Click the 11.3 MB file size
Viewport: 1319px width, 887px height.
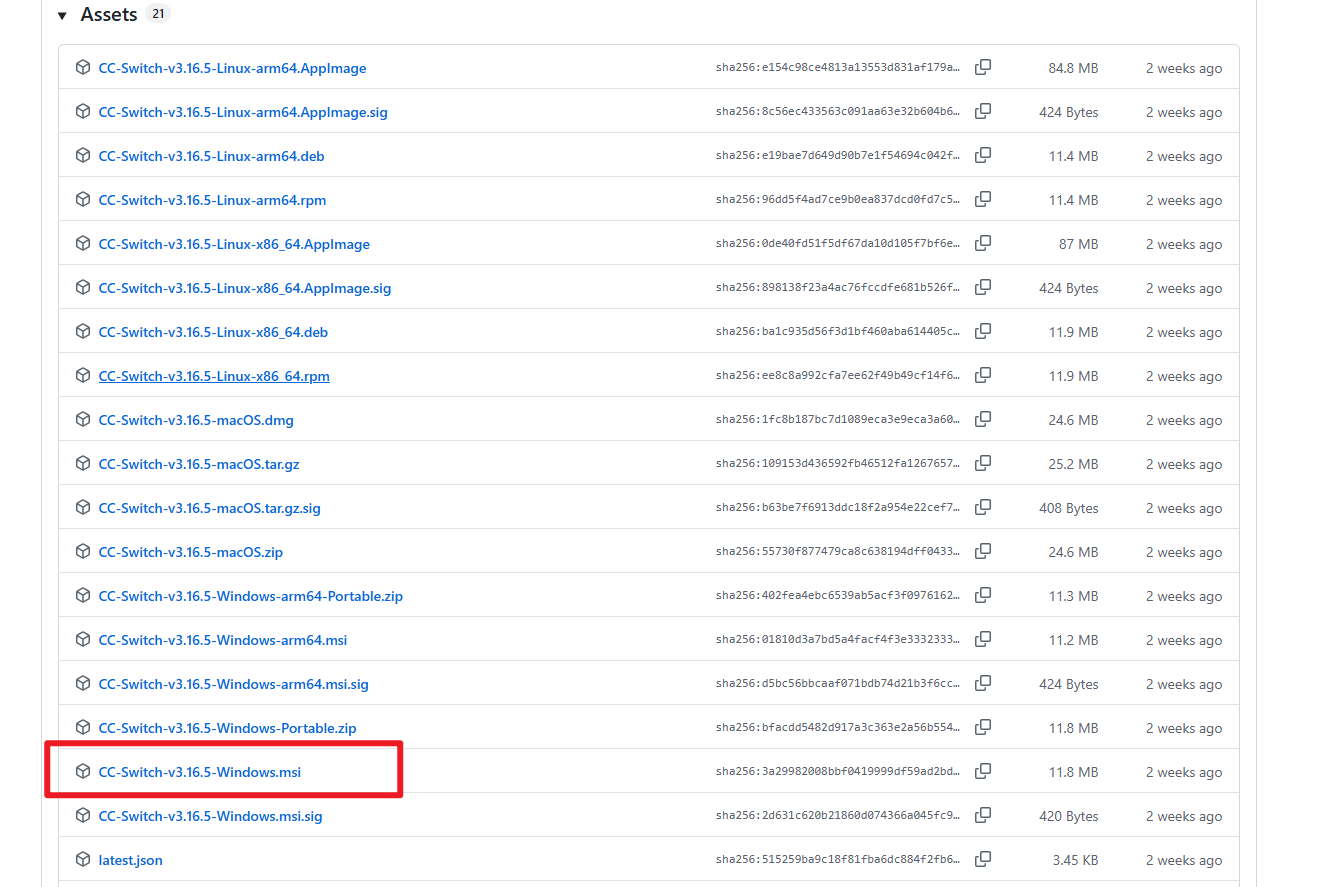1074,596
